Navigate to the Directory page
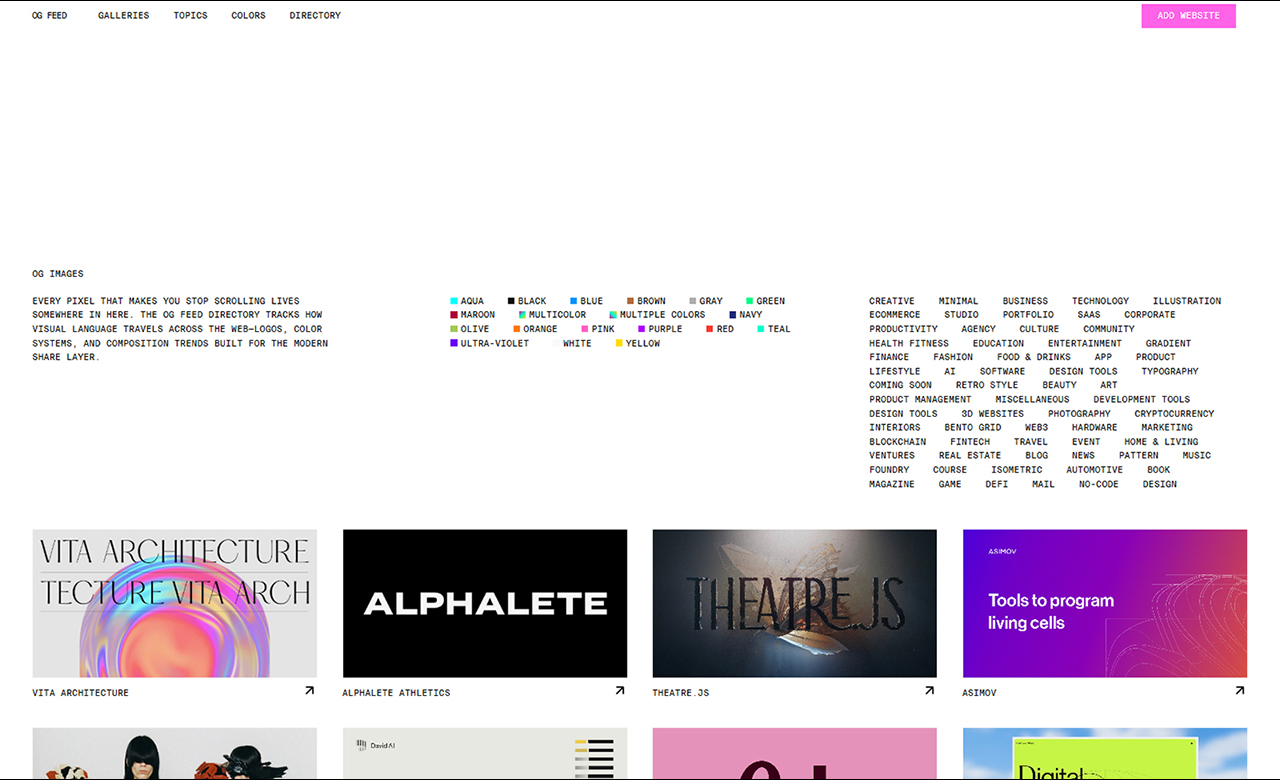Screen dimensions: 1280x780 point(315,16)
